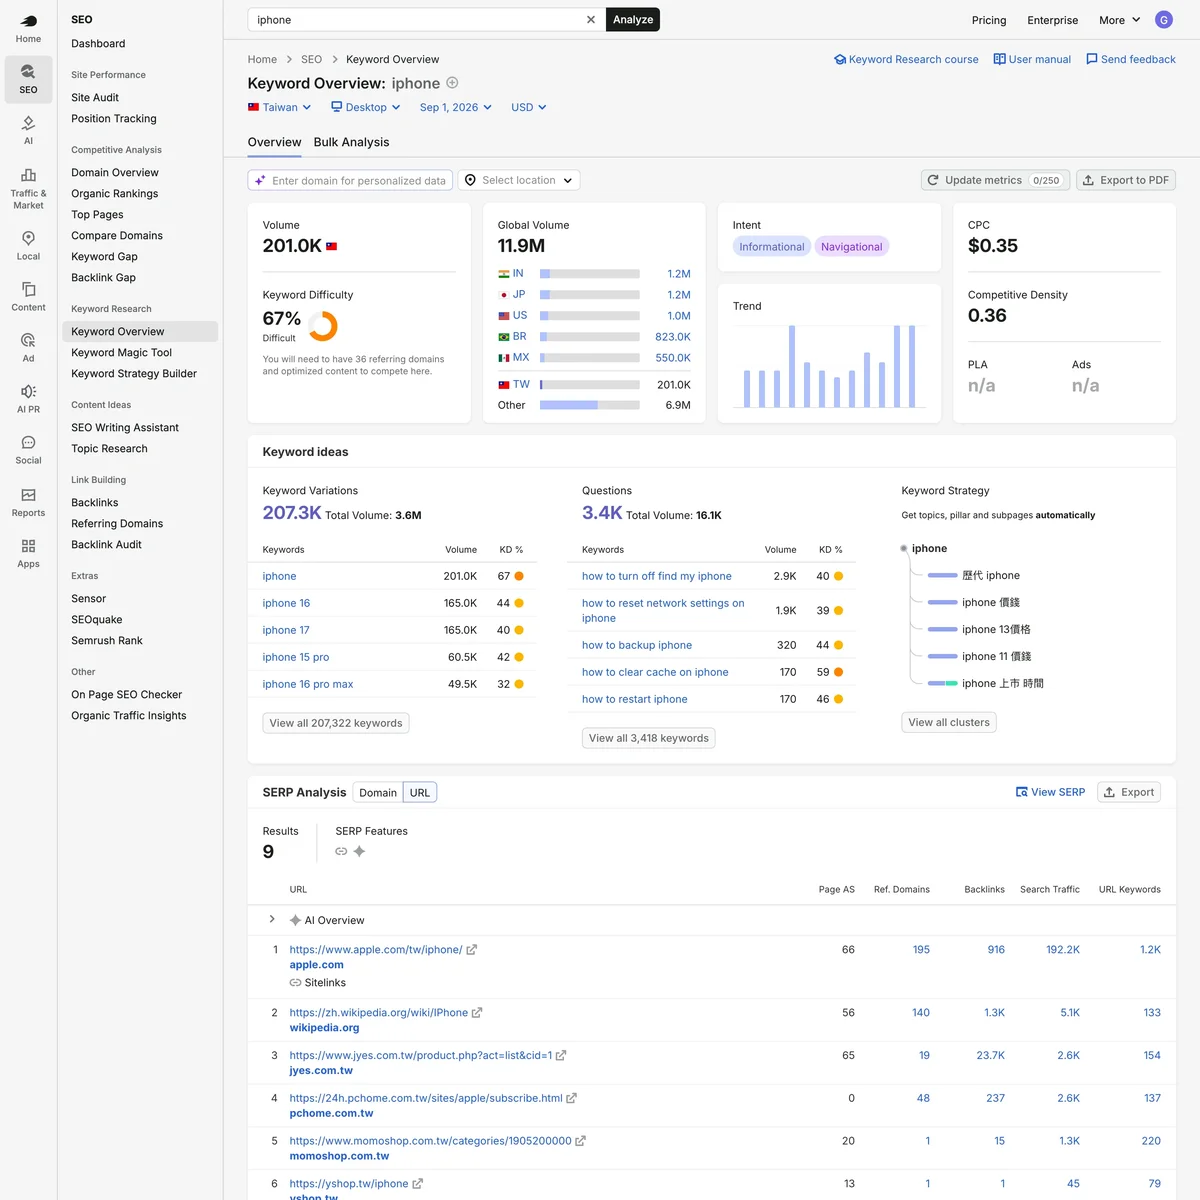Open external link icon for momoshop URL
This screenshot has height=1200, width=1200.
[580, 1141]
